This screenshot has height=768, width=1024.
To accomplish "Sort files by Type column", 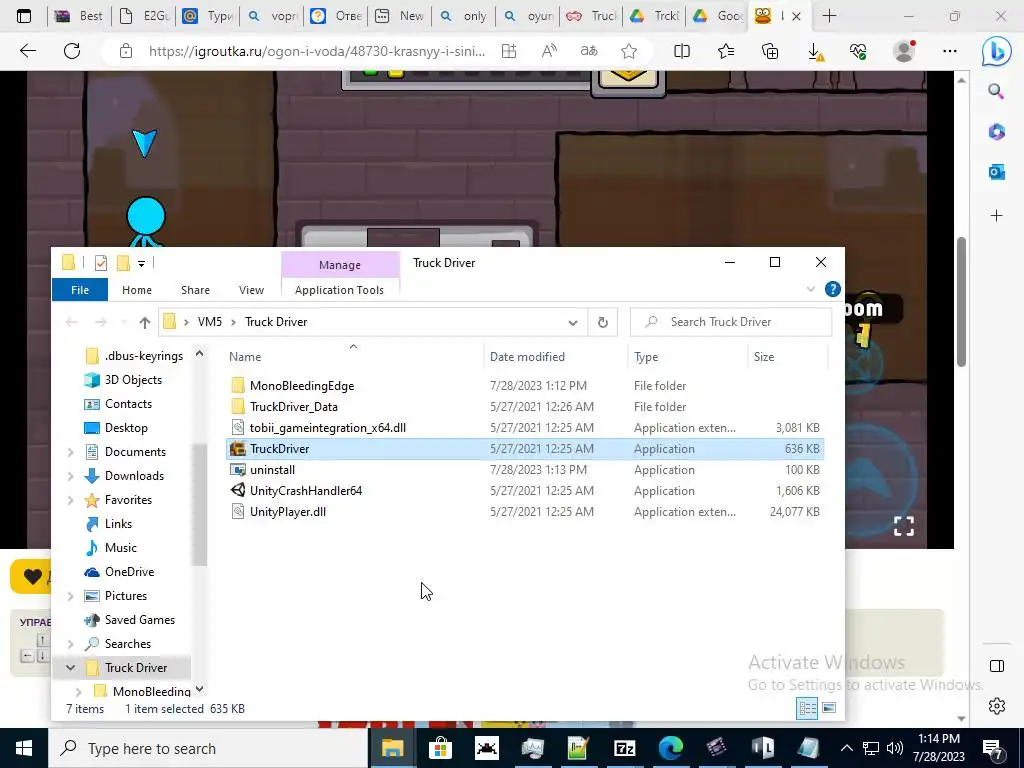I will (x=646, y=357).
